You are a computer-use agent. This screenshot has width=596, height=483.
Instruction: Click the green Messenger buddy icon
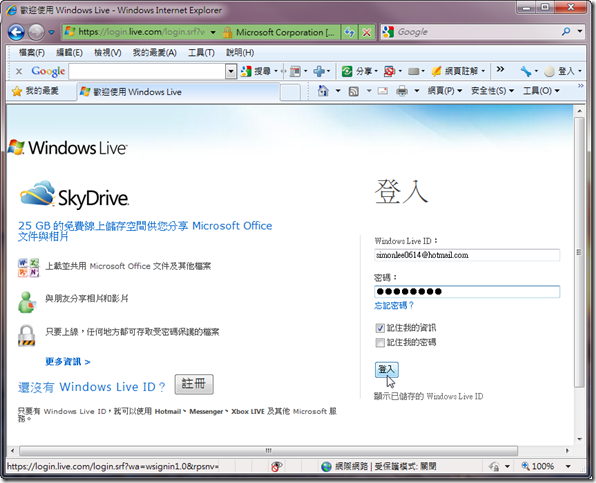click(x=27, y=302)
